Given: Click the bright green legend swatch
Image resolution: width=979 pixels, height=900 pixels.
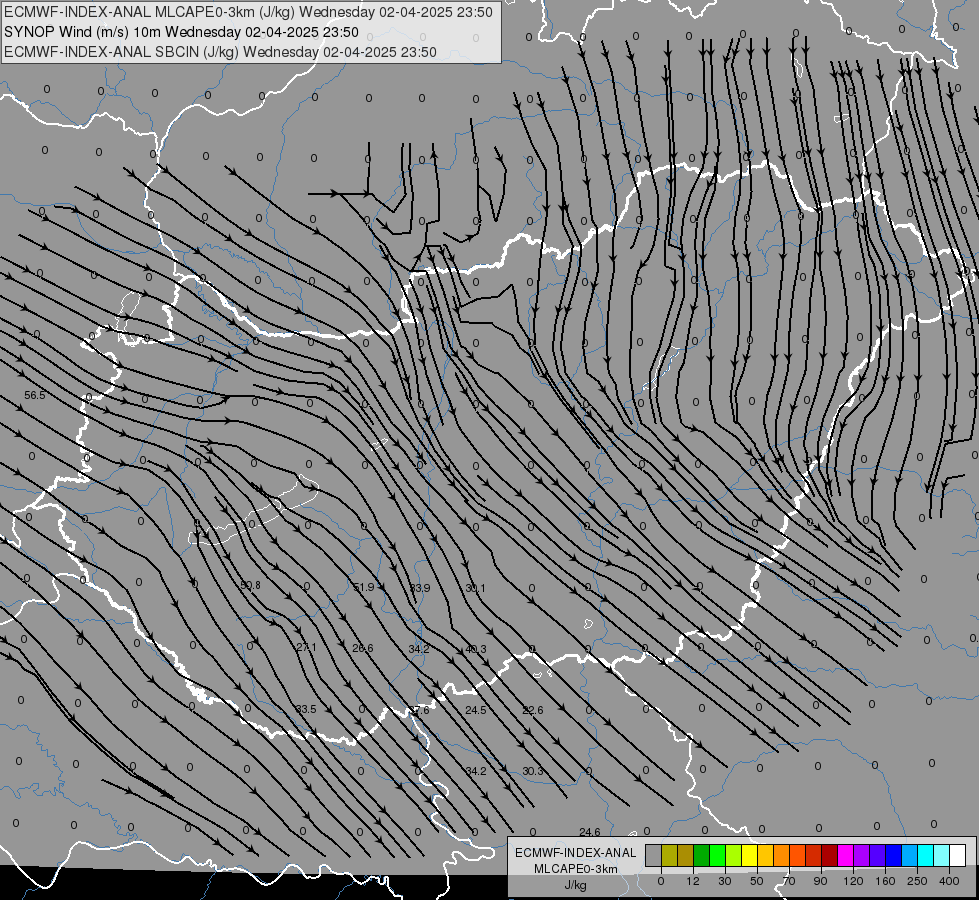Looking at the screenshot, I should (x=717, y=855).
